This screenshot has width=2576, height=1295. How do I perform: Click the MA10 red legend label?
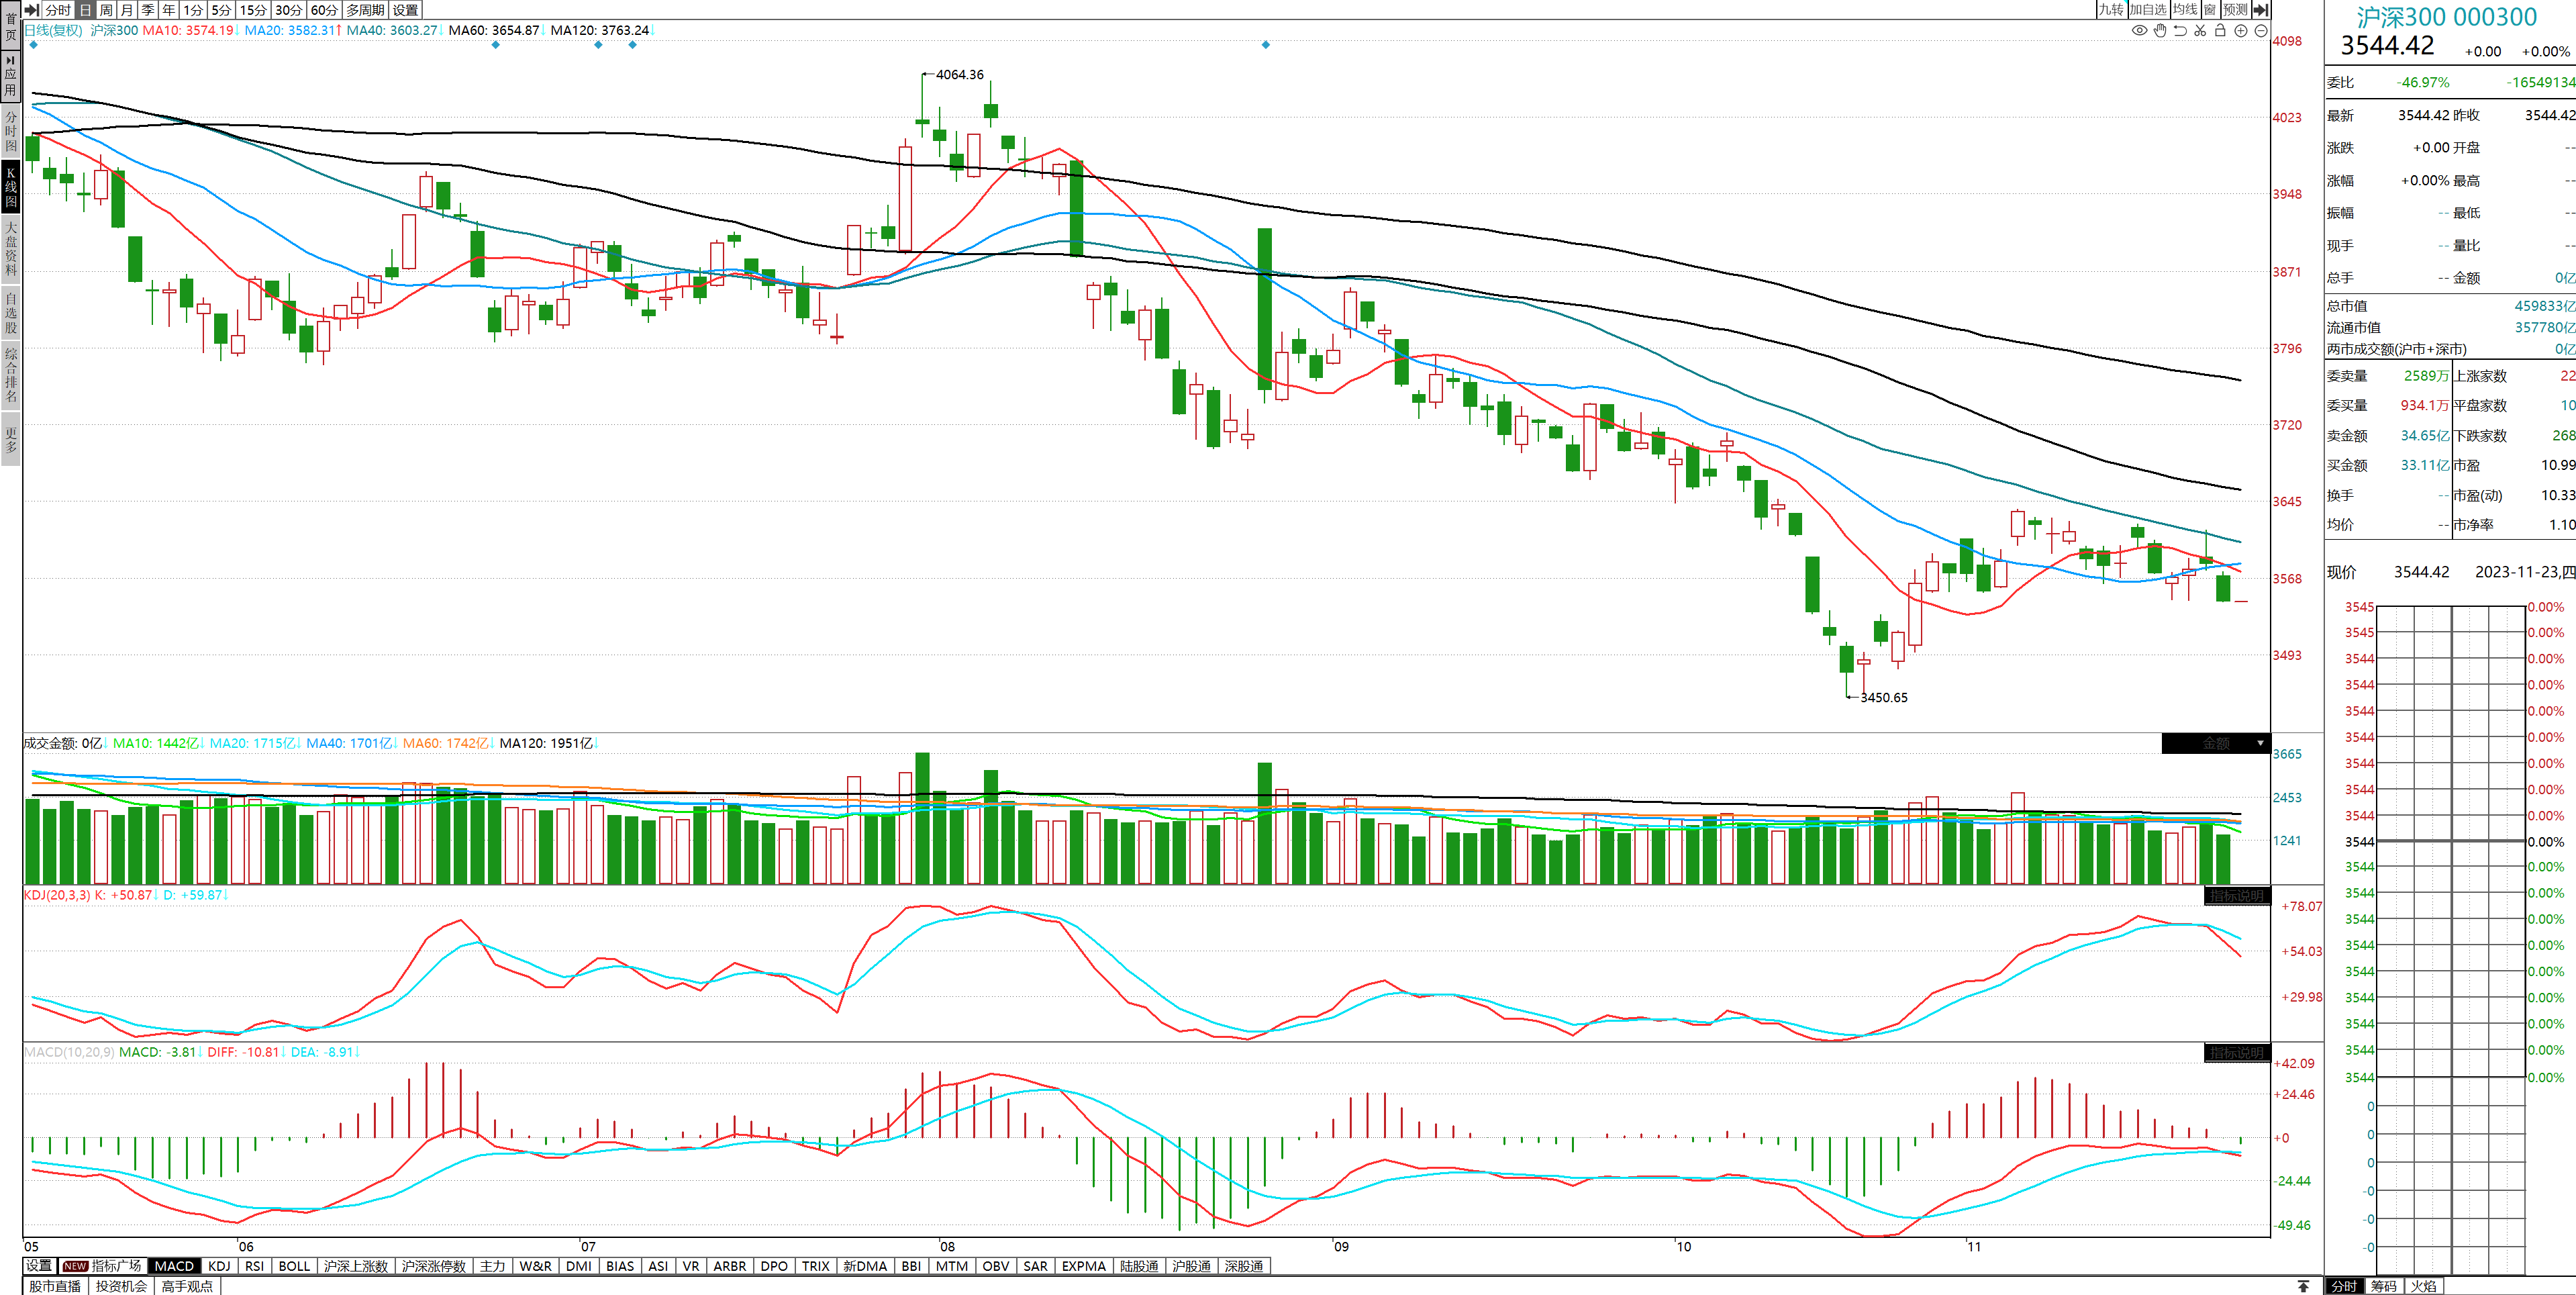coord(188,30)
